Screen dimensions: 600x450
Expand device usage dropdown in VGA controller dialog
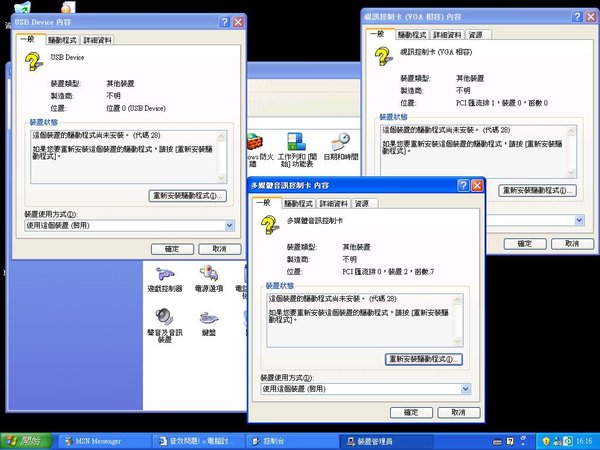click(x=579, y=220)
